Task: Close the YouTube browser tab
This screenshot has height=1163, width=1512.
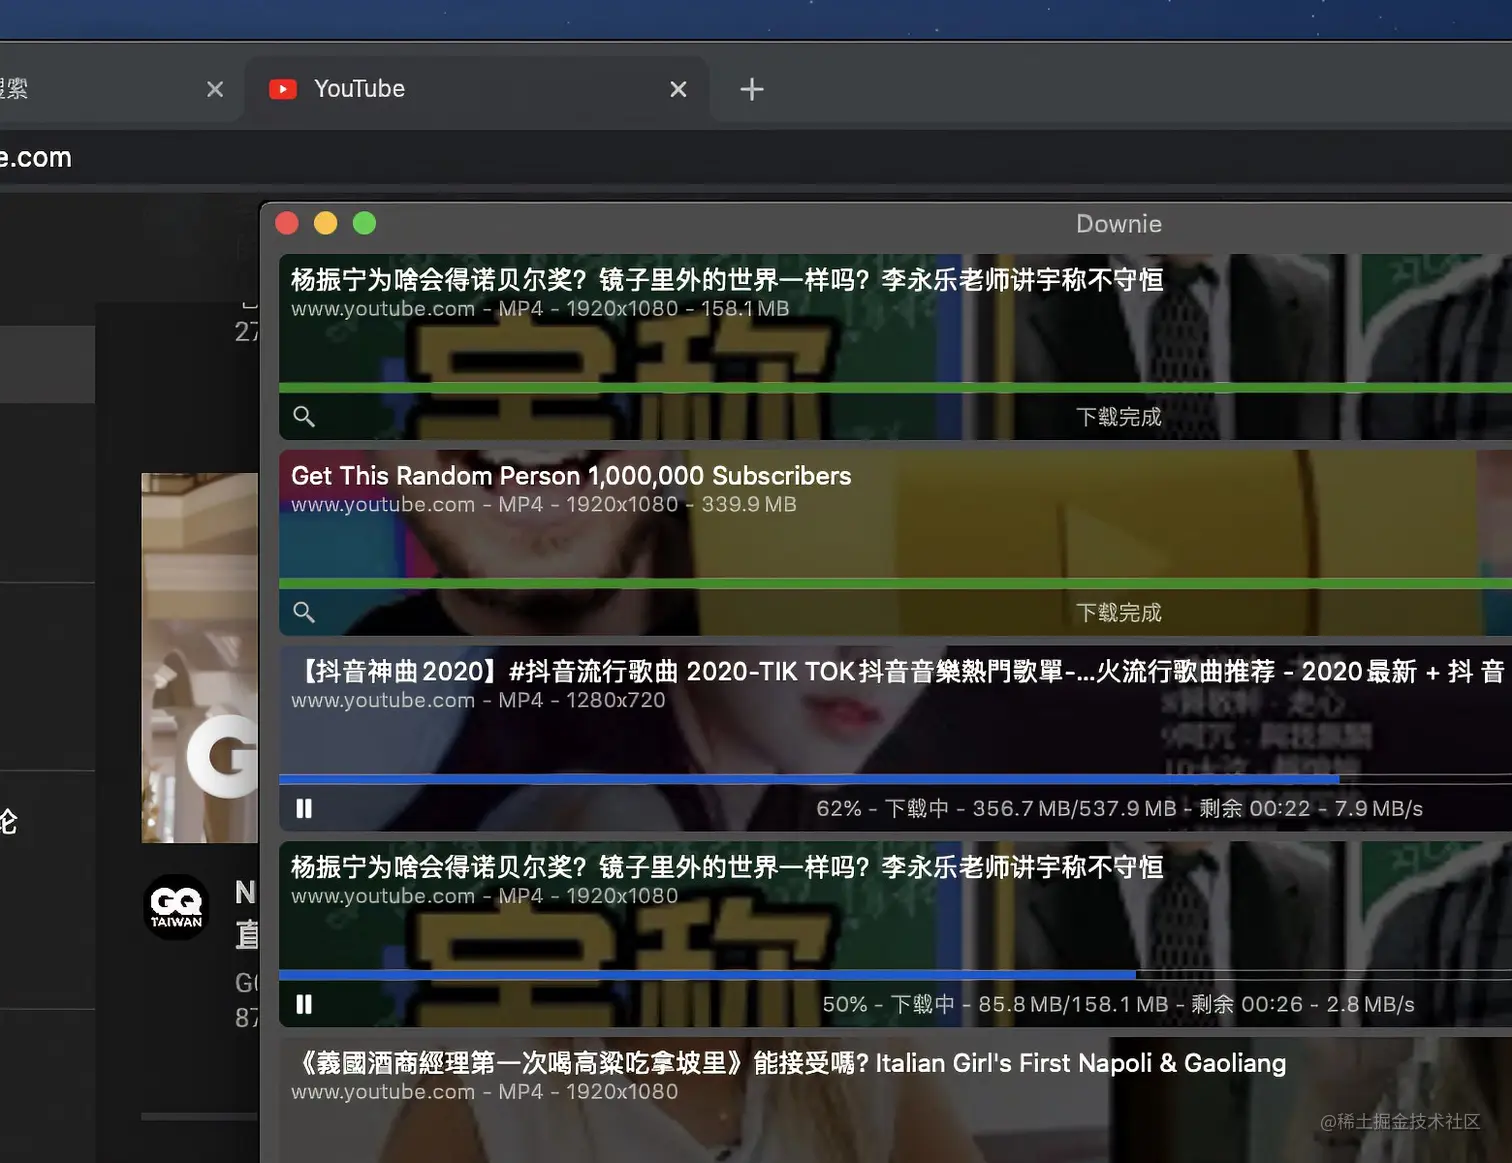Action: coord(678,90)
